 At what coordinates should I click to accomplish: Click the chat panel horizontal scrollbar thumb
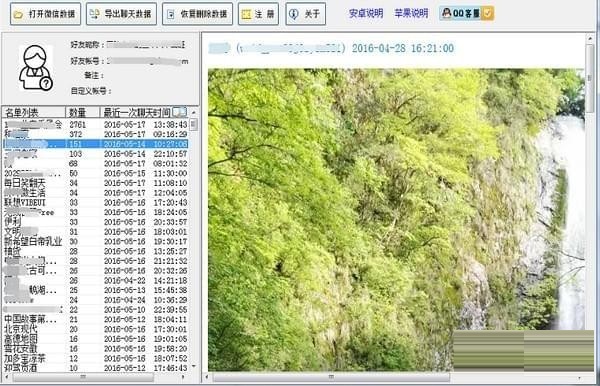pos(331,378)
